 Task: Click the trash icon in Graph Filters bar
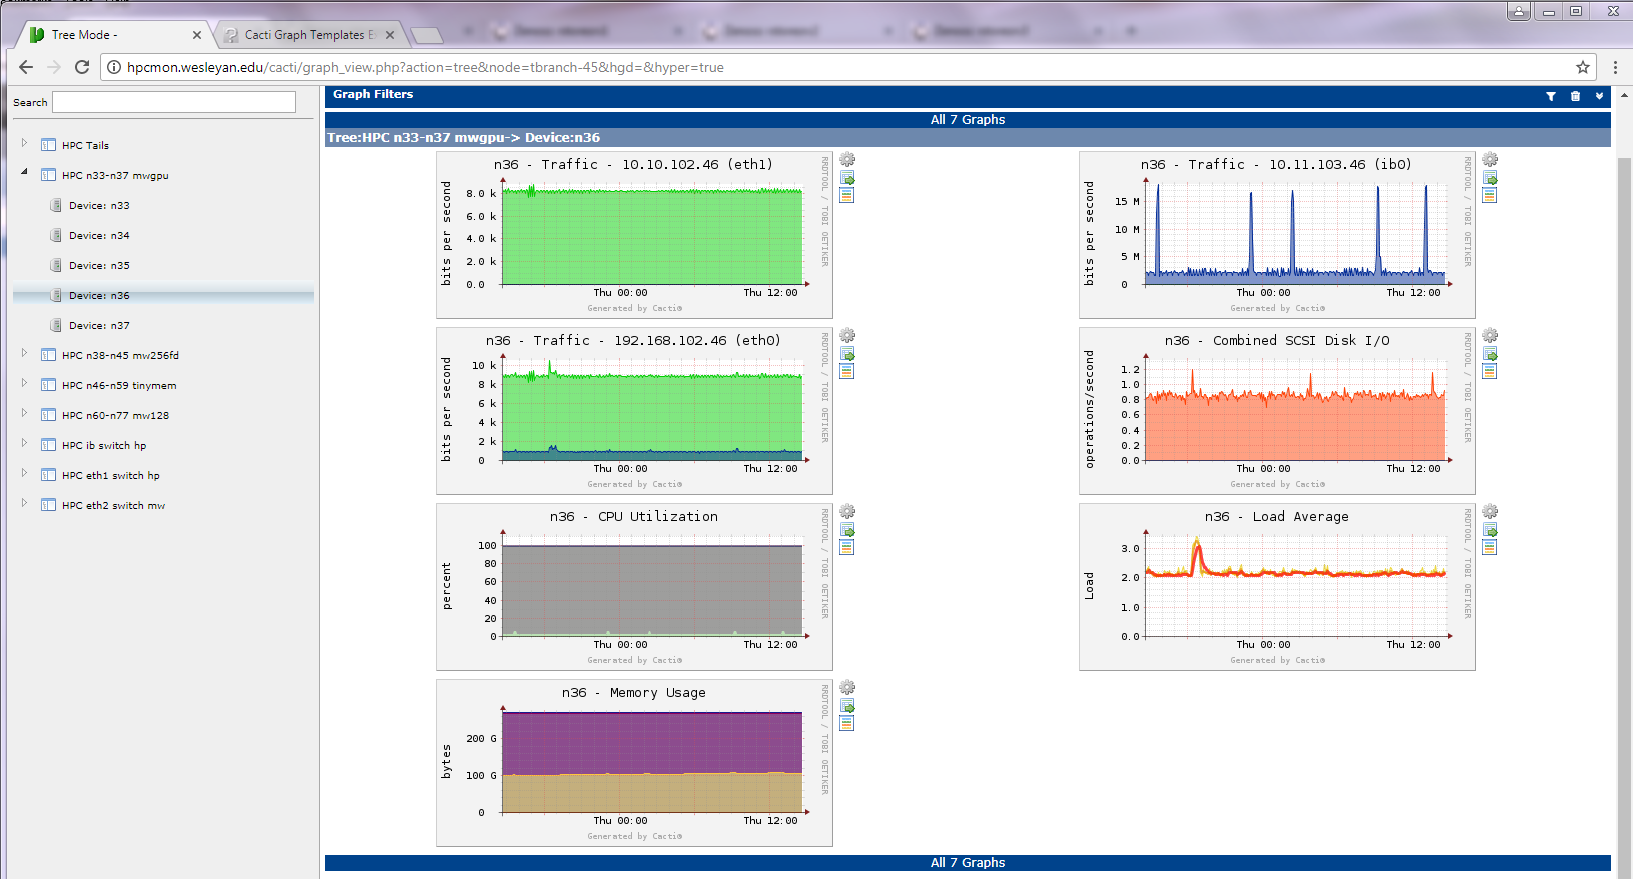click(x=1575, y=96)
